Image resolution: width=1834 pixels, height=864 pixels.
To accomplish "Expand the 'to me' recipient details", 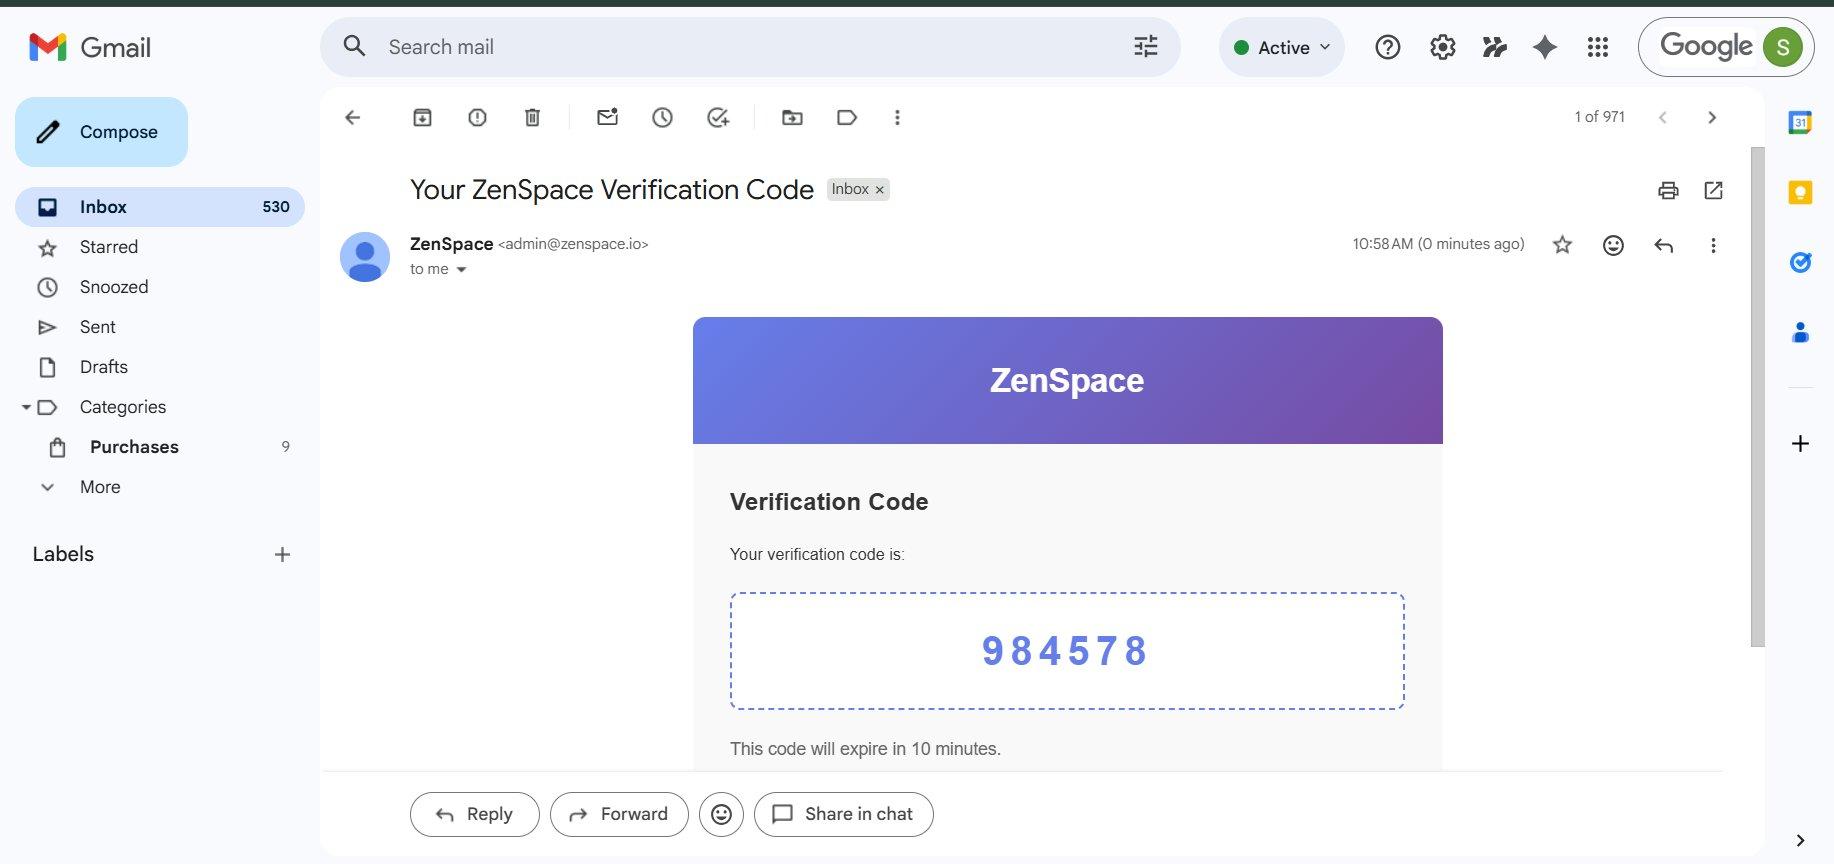I will tap(461, 270).
